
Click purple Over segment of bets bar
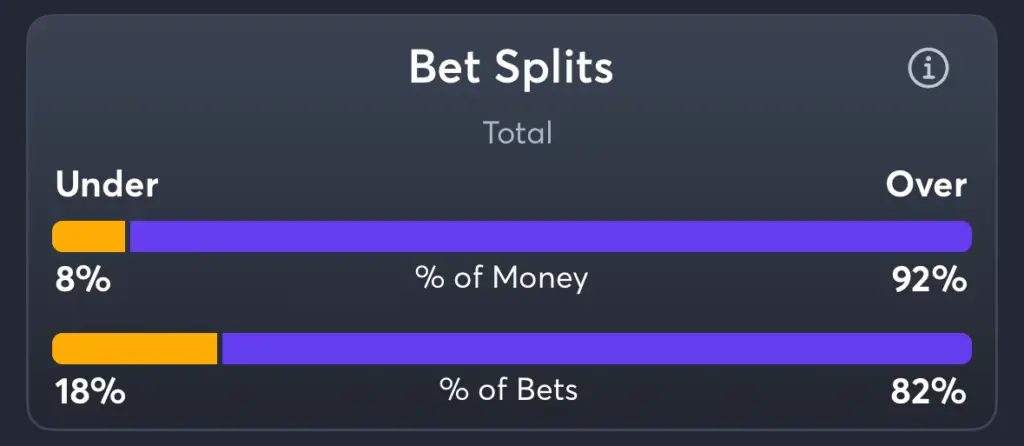tap(597, 349)
